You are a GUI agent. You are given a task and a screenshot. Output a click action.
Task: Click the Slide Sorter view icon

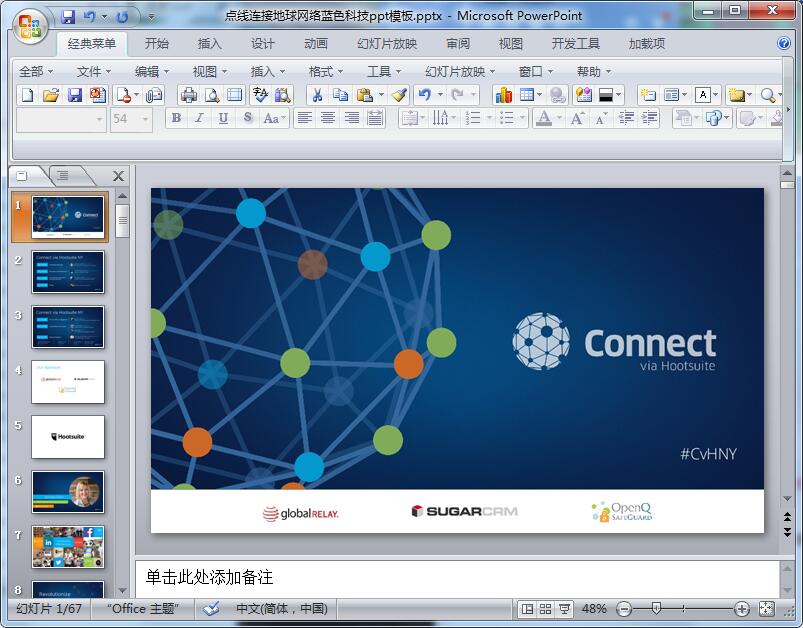pos(545,609)
